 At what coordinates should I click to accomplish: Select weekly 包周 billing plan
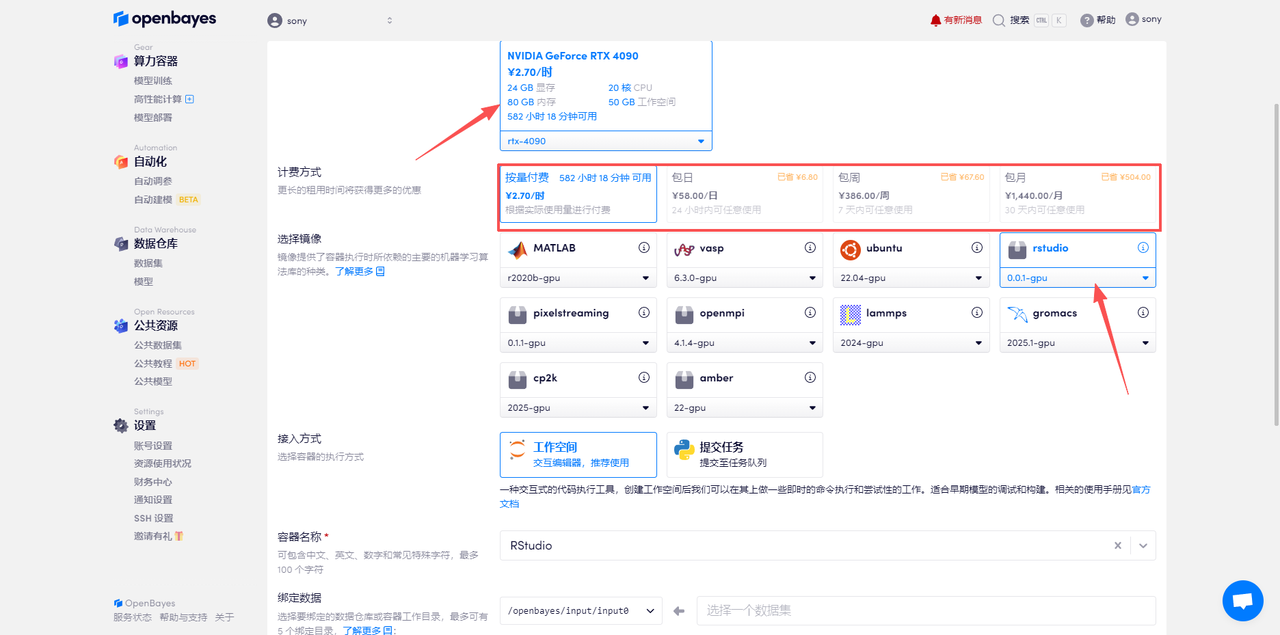[911, 194]
